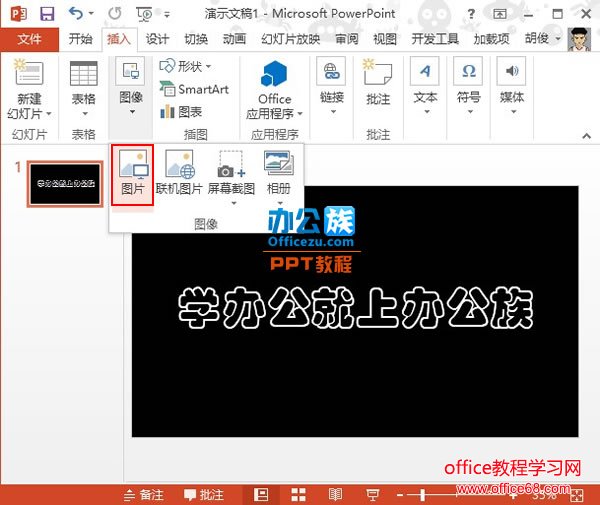
Task: Open the 加载项 tab
Action: click(491, 39)
